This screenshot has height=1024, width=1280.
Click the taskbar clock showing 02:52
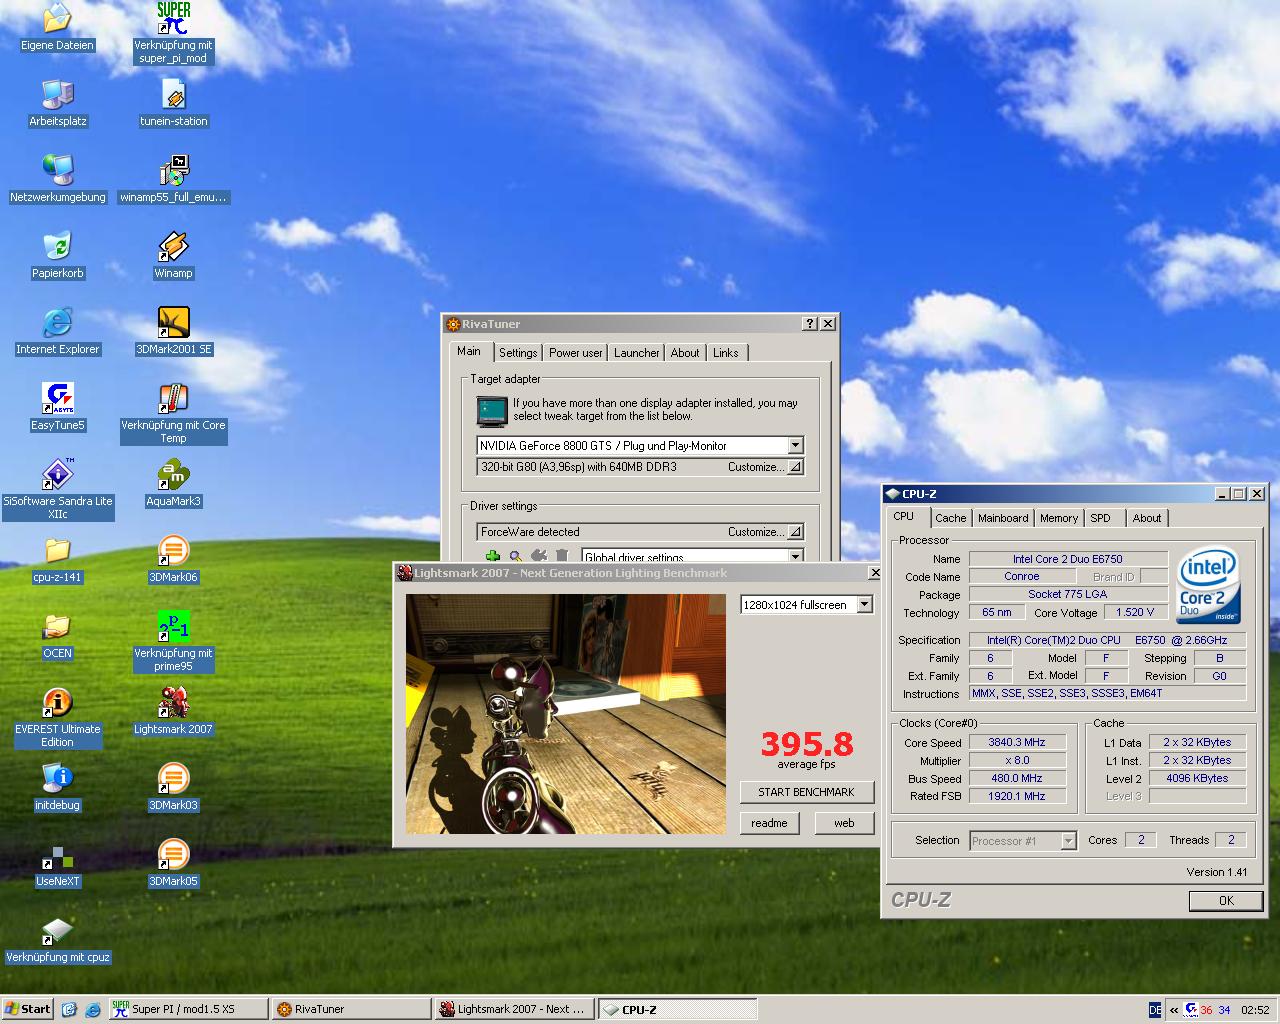1255,1010
